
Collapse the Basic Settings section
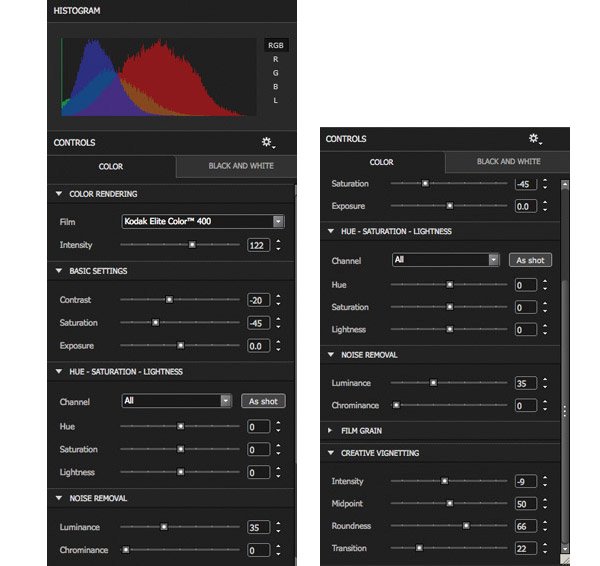pos(59,271)
